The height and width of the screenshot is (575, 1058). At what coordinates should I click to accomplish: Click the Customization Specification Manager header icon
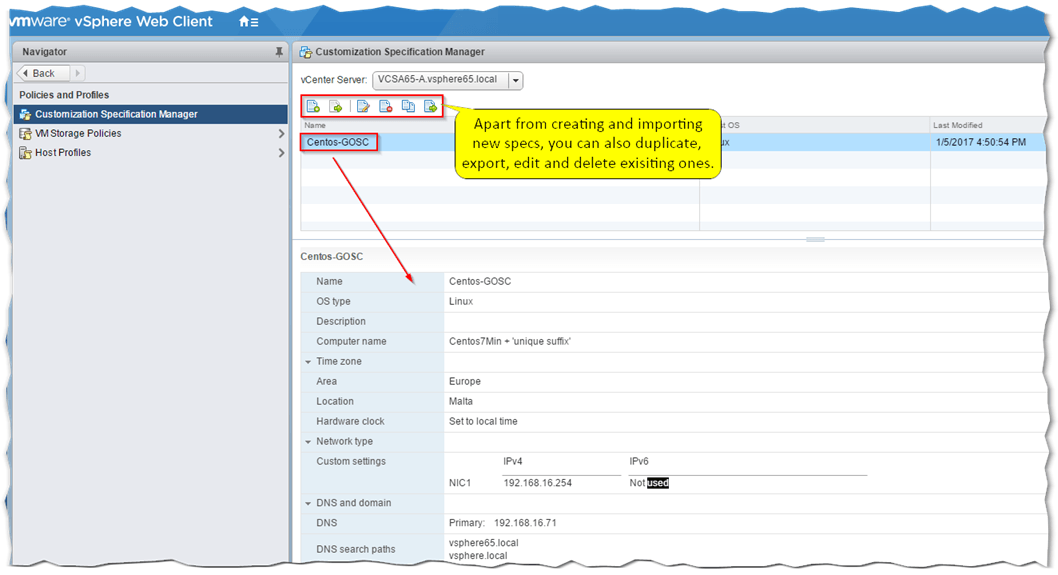click(x=306, y=52)
